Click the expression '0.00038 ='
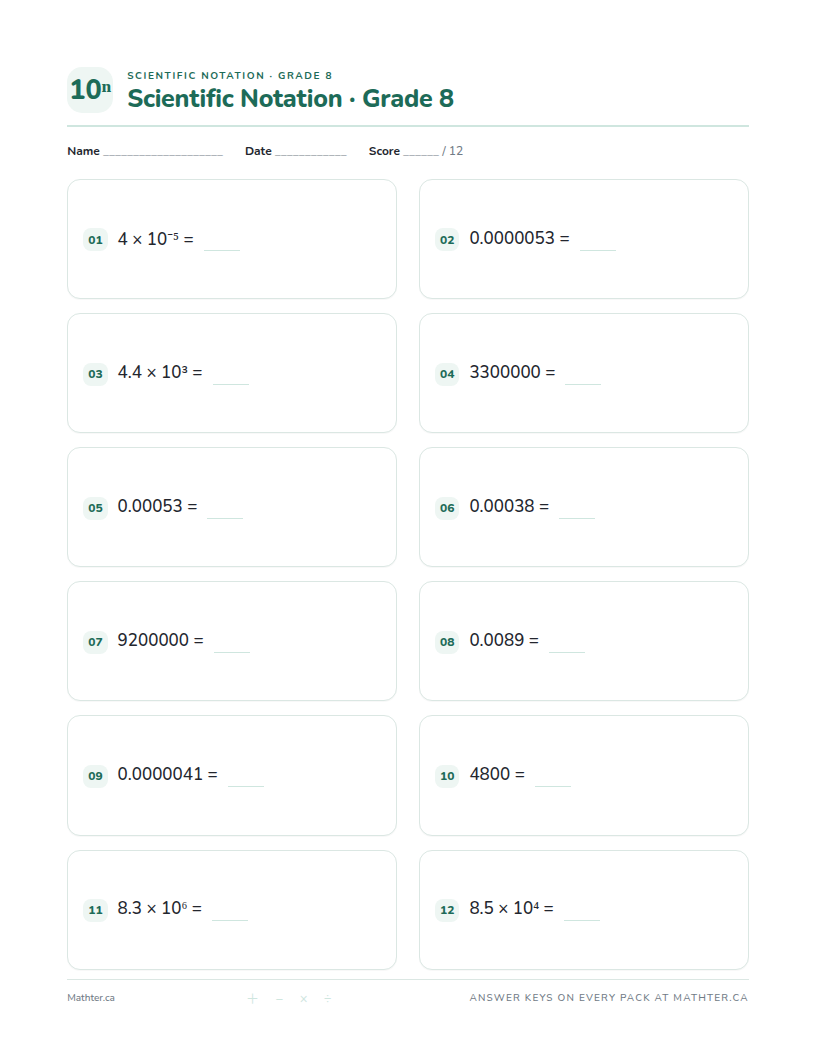816x1056 pixels. [x=509, y=506]
